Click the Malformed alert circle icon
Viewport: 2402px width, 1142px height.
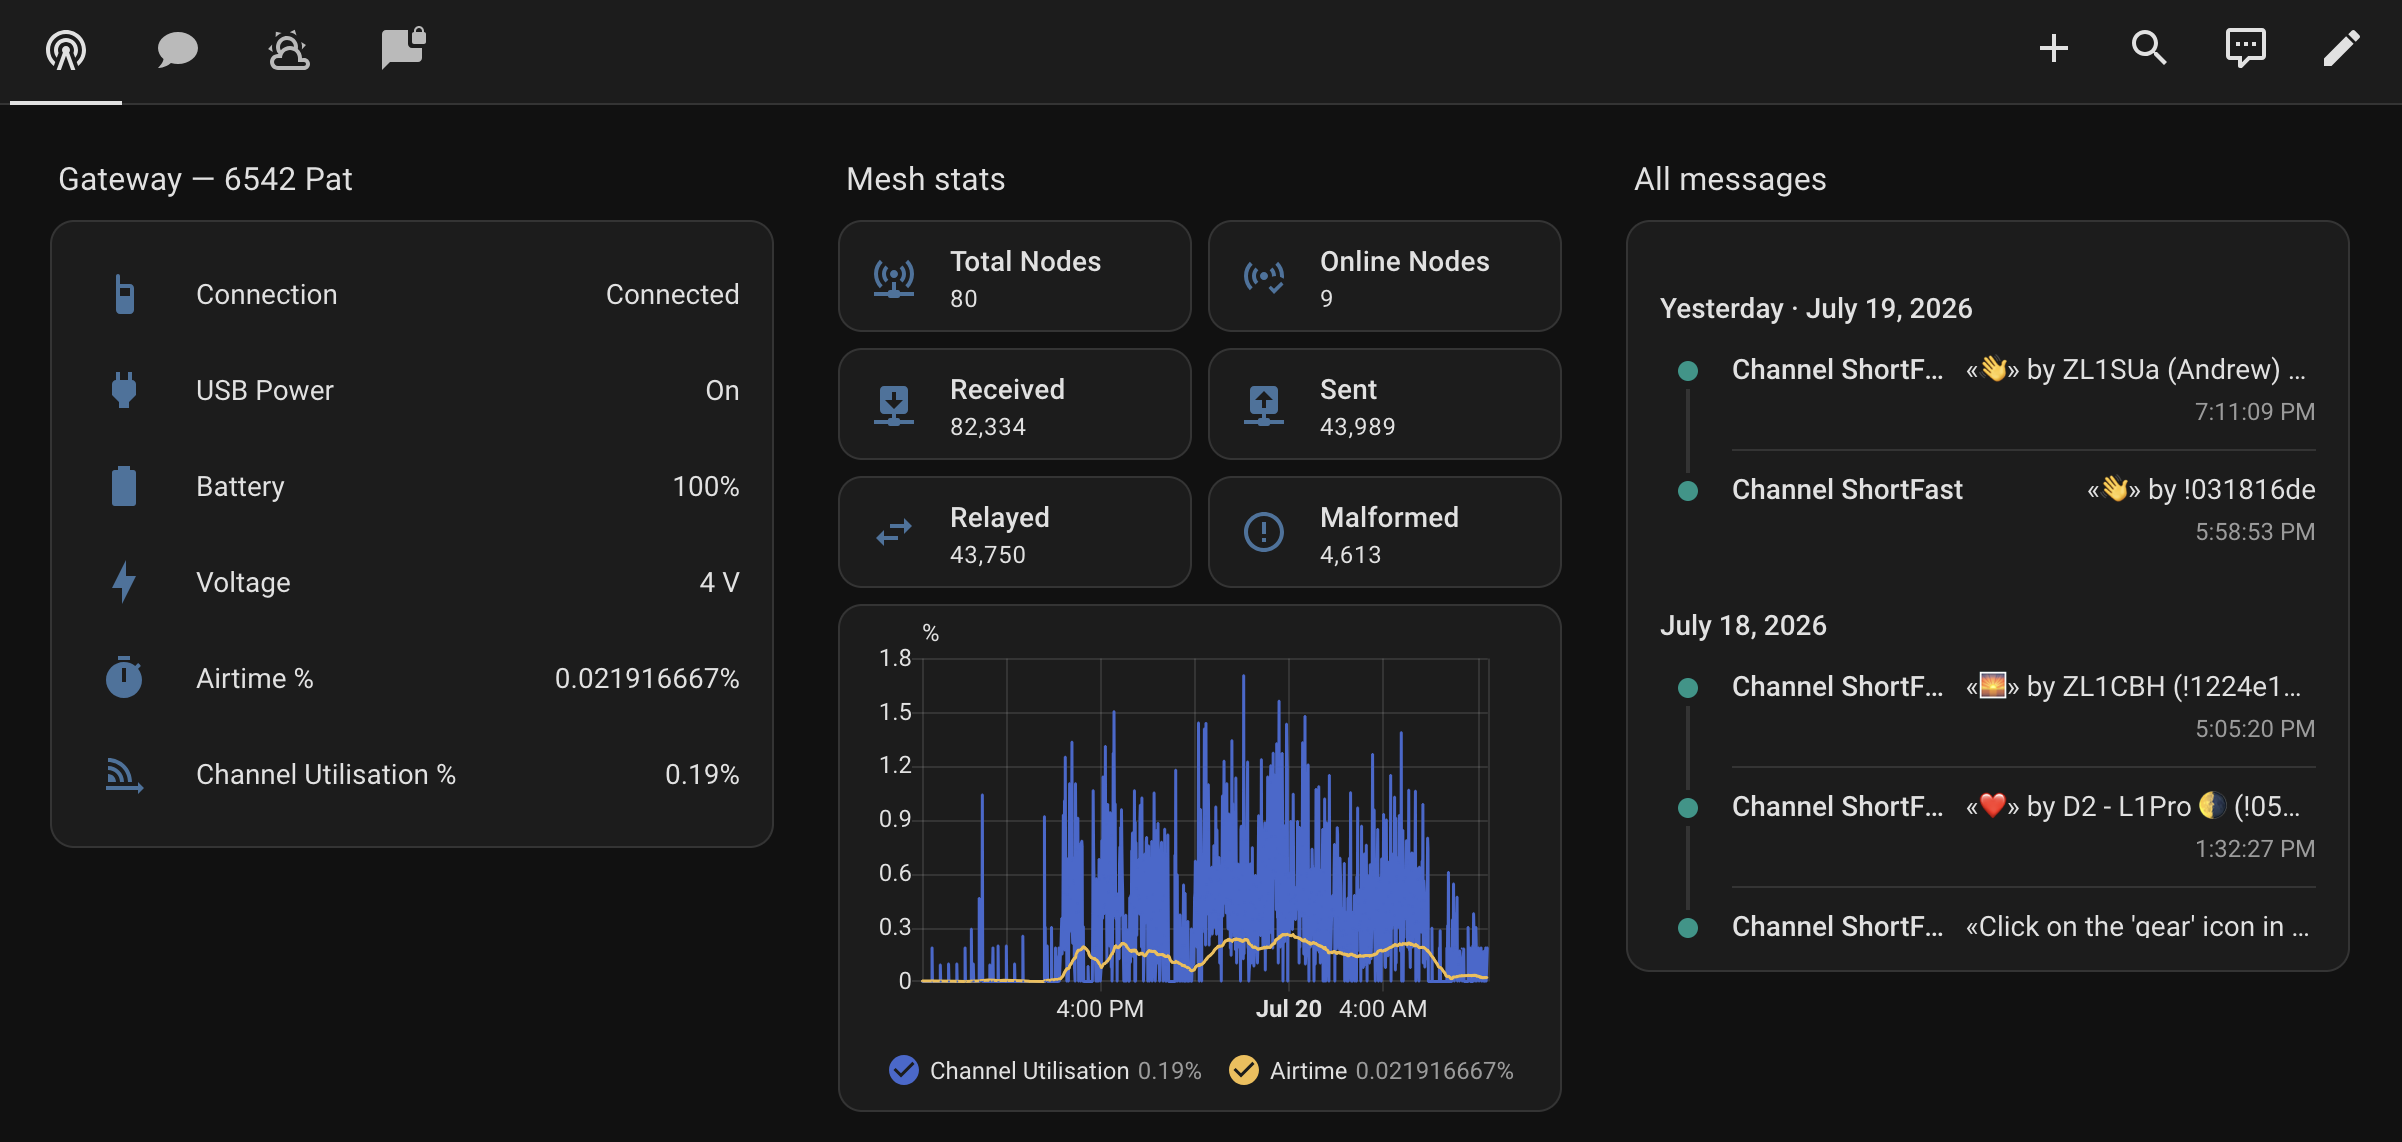(x=1264, y=533)
